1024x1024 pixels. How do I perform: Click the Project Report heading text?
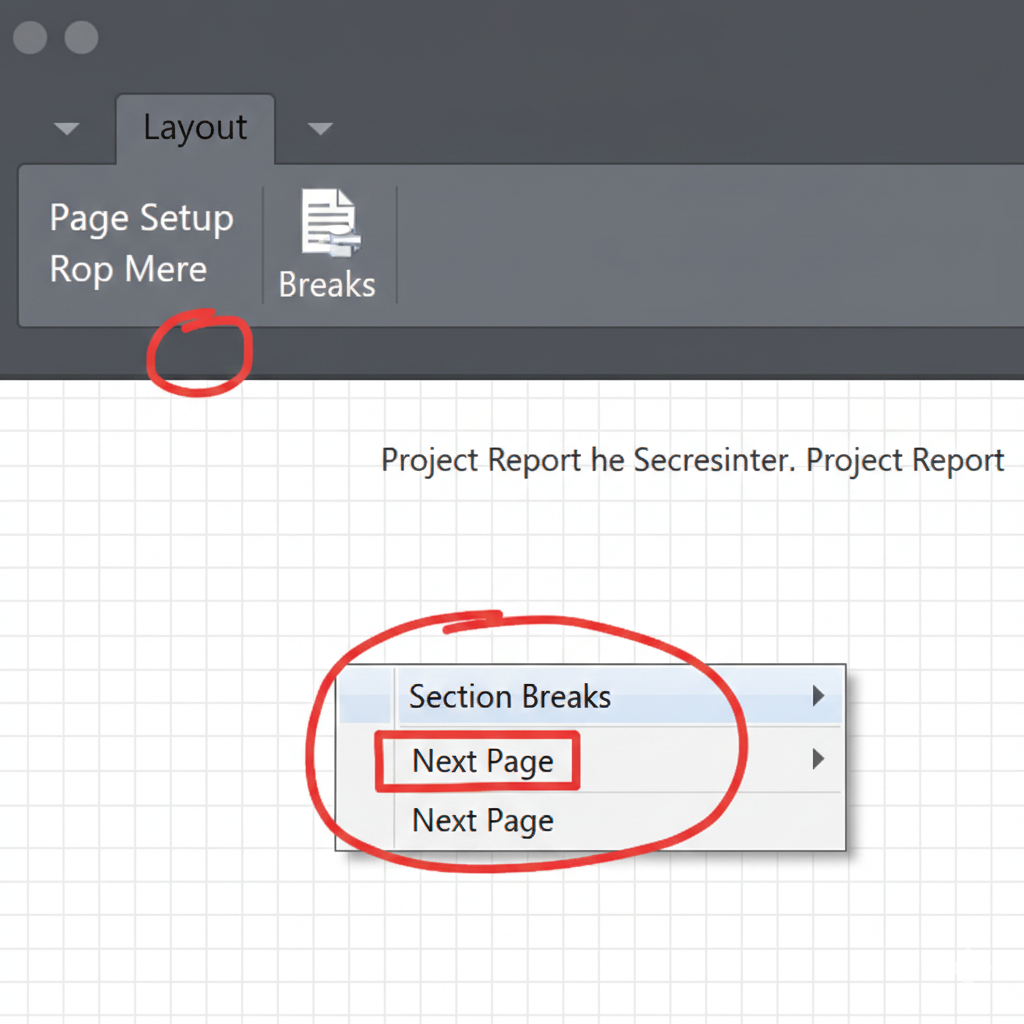(x=692, y=460)
